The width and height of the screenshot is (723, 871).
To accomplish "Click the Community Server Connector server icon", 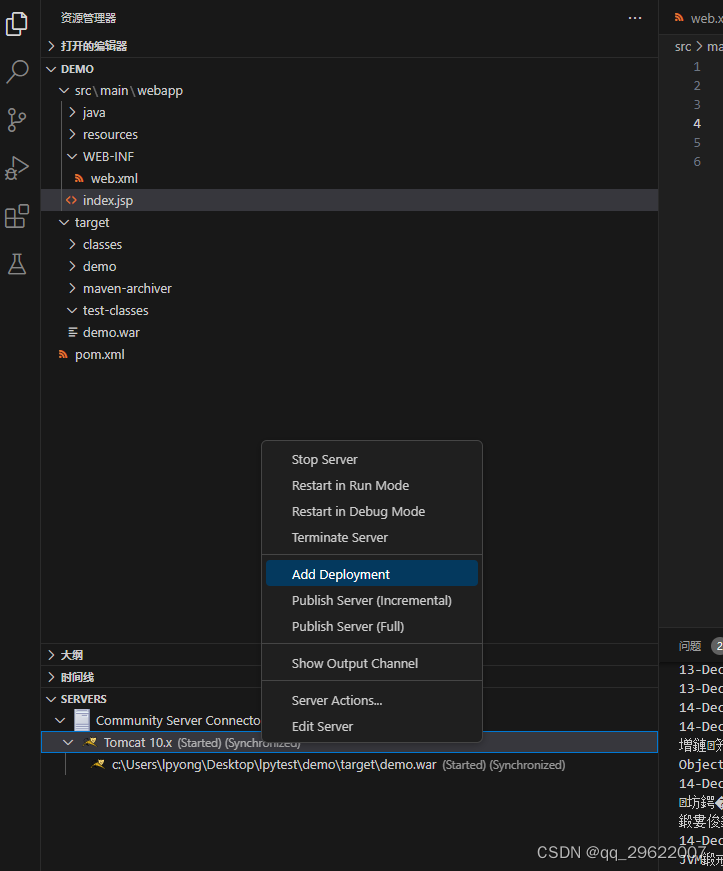I will (82, 720).
